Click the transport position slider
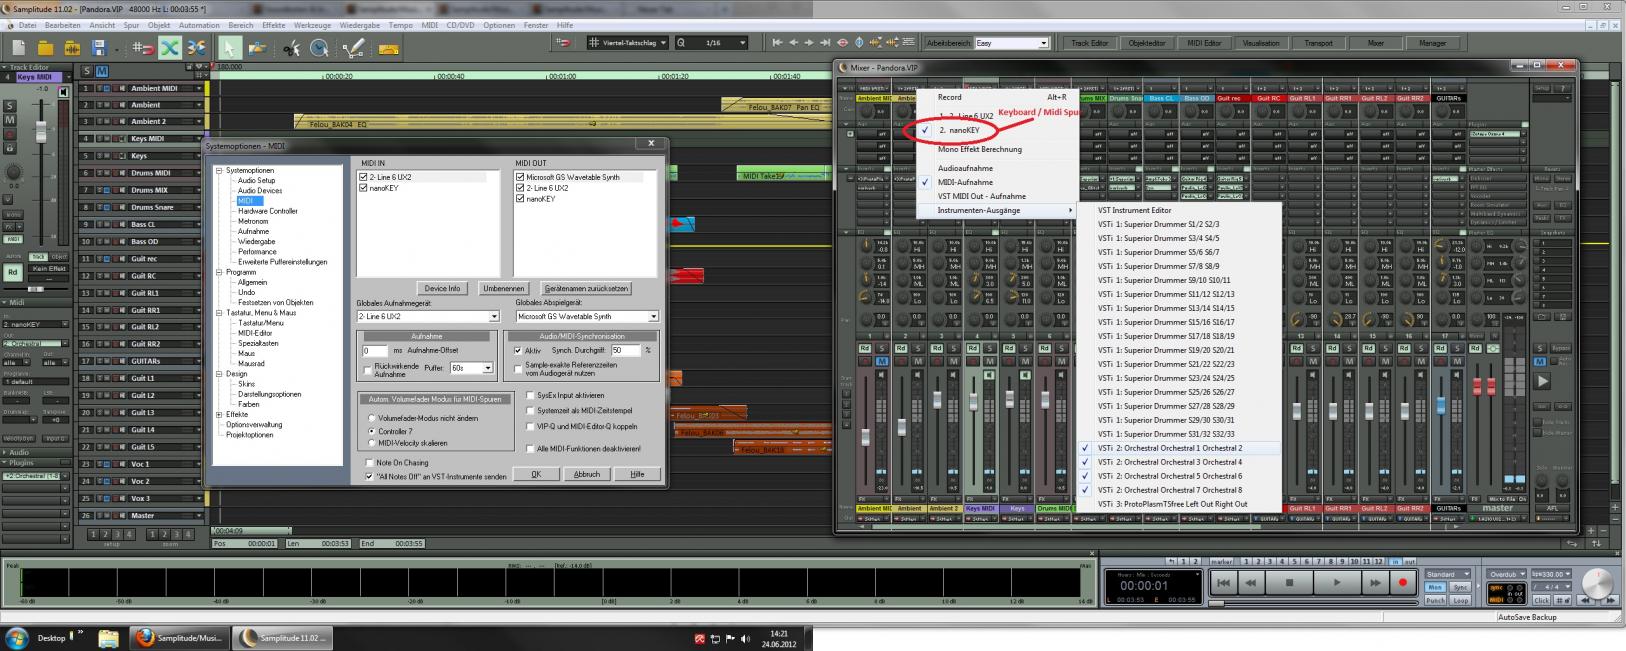The width and height of the screenshot is (1626, 651). [x=1217, y=603]
